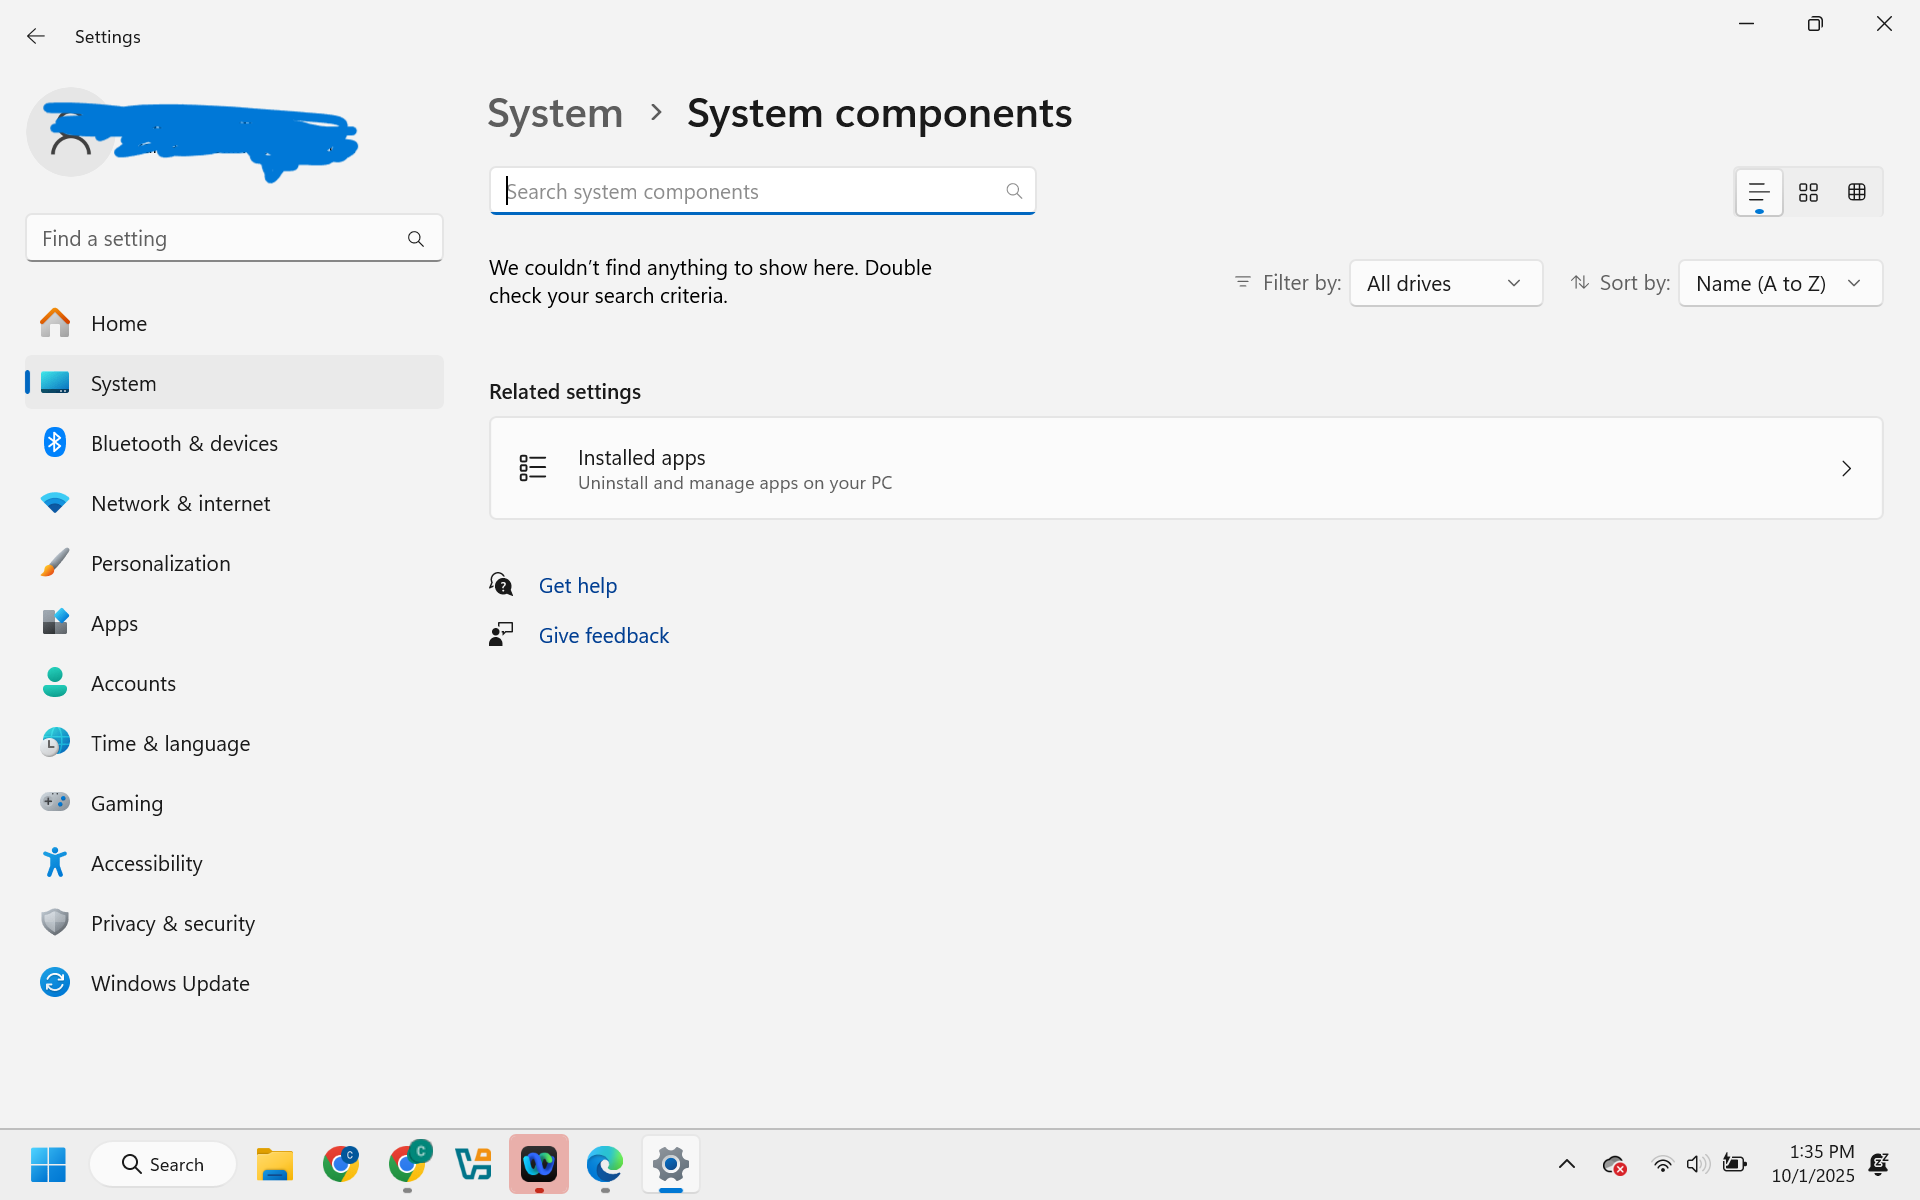Switch to grid view layout icon
The width and height of the screenshot is (1920, 1200).
[x=1808, y=192]
